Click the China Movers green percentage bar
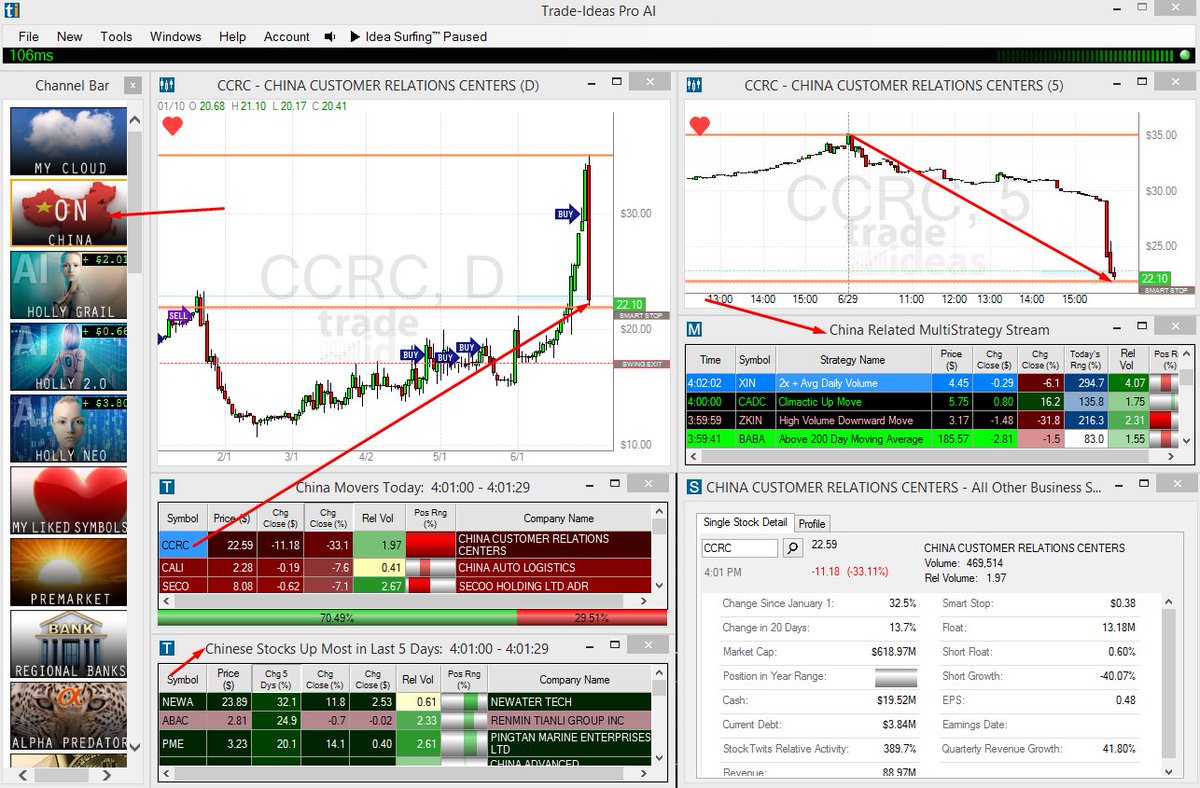The width and height of the screenshot is (1200, 788). click(337, 618)
